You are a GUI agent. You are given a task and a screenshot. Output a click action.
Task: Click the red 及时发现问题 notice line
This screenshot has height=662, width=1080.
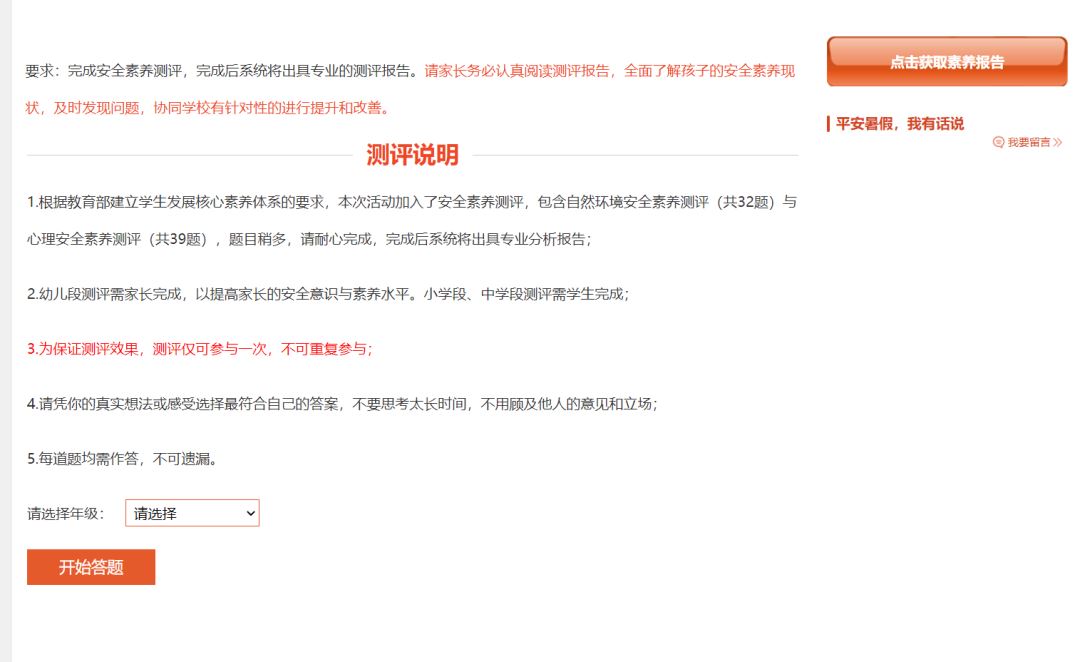(x=207, y=108)
